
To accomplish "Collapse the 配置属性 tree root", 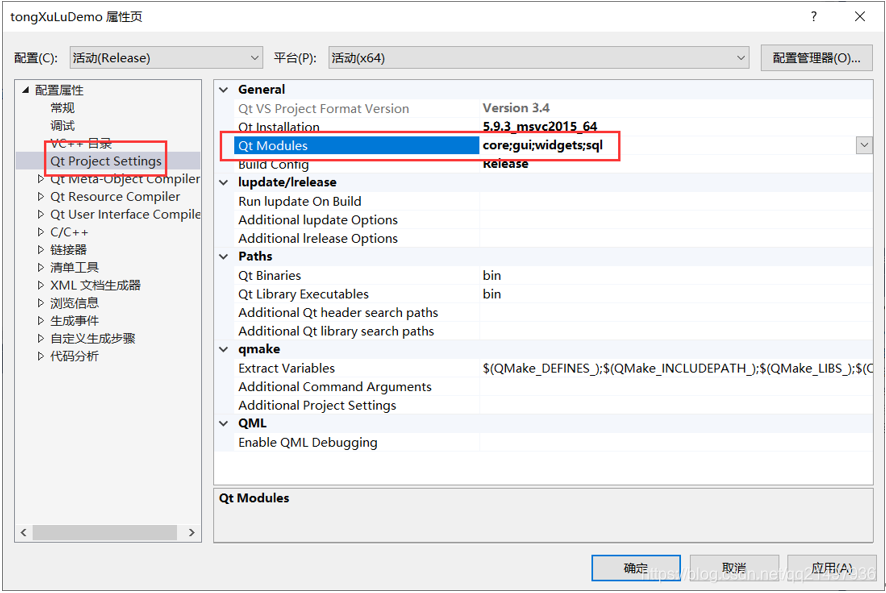I will pos(25,90).
